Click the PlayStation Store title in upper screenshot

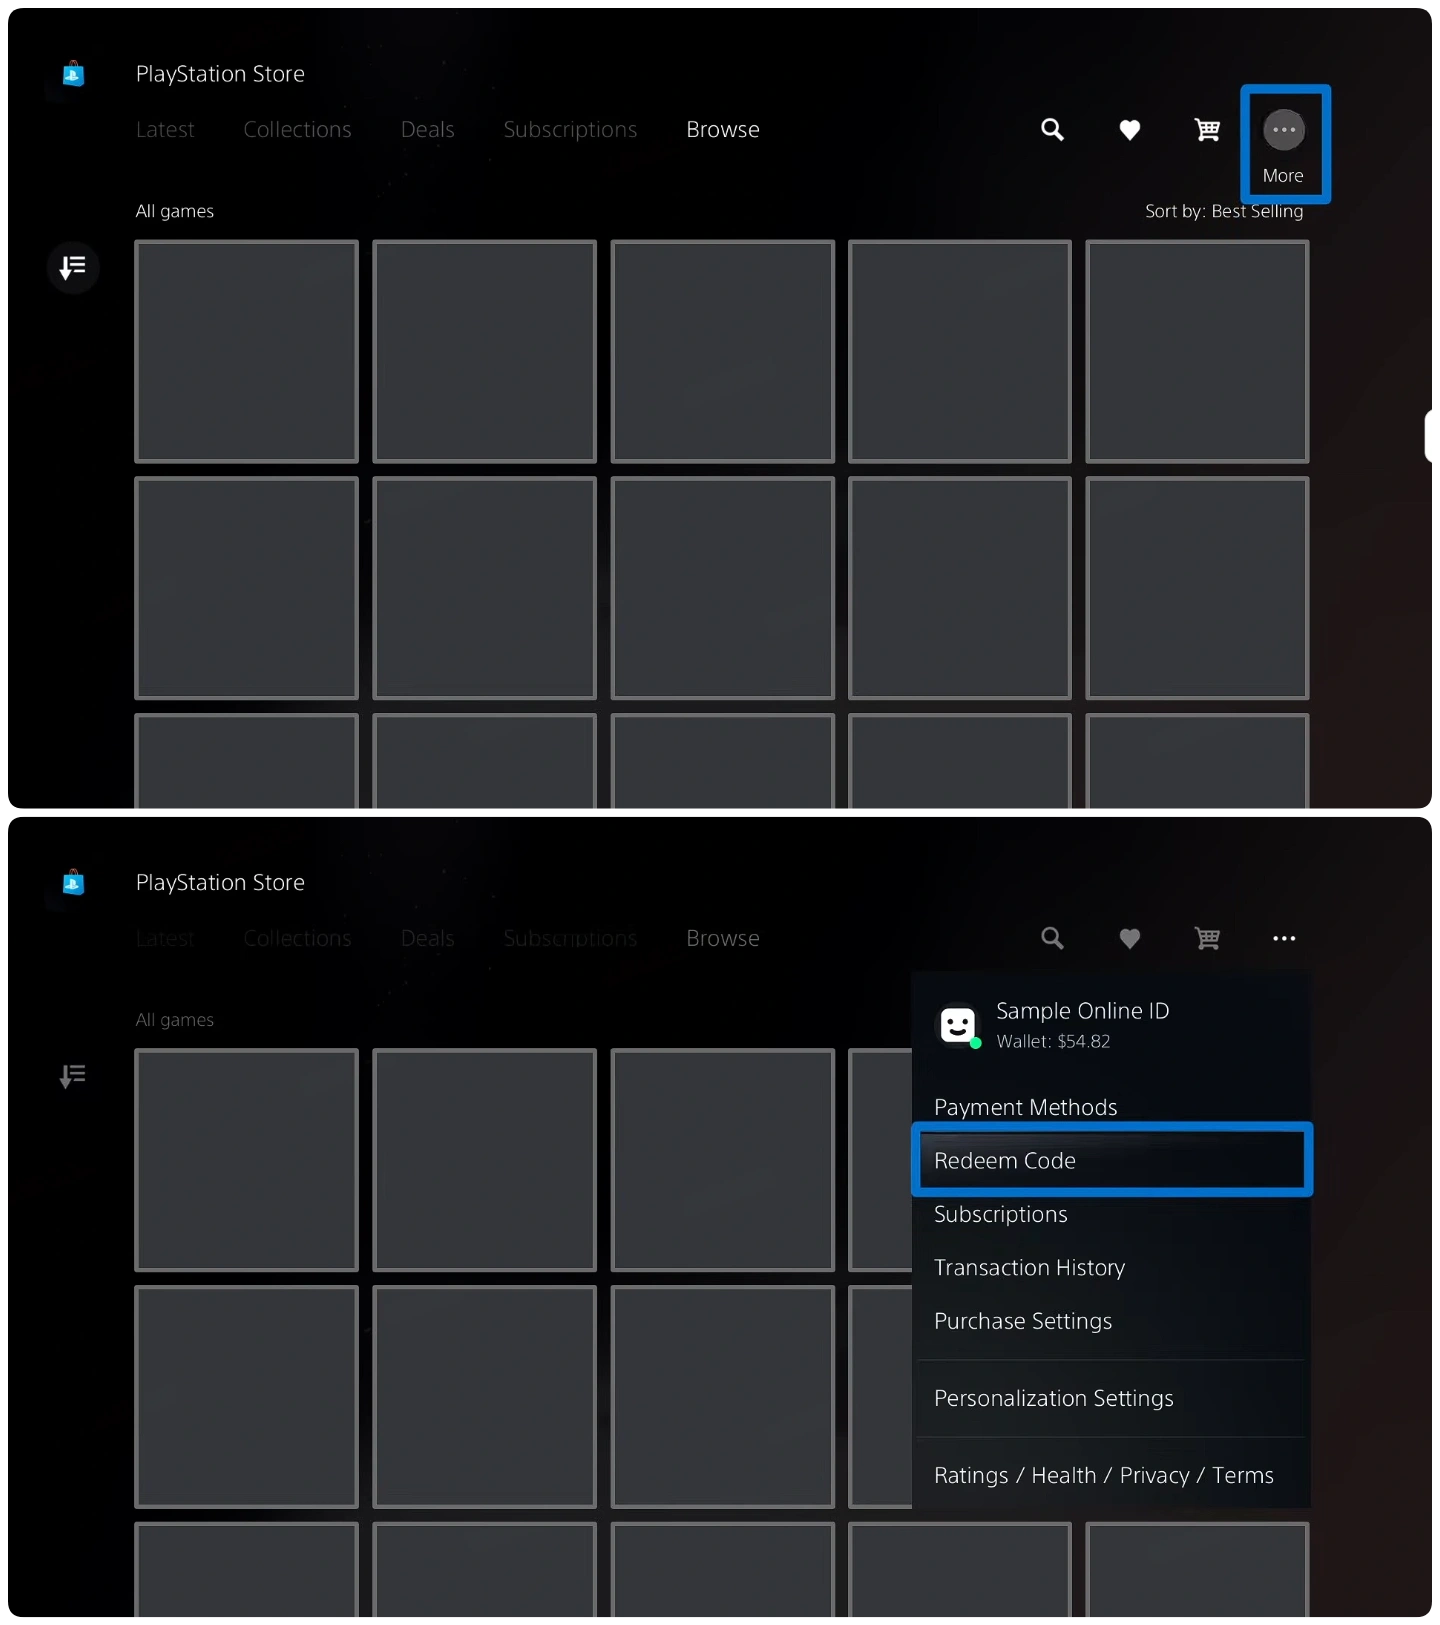tap(220, 74)
